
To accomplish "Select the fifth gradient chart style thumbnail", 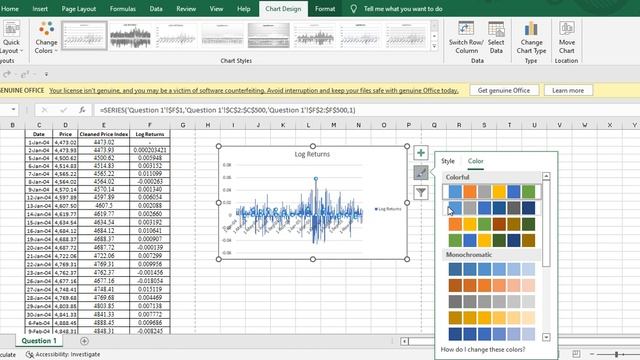I will pyautogui.click(x=268, y=36).
